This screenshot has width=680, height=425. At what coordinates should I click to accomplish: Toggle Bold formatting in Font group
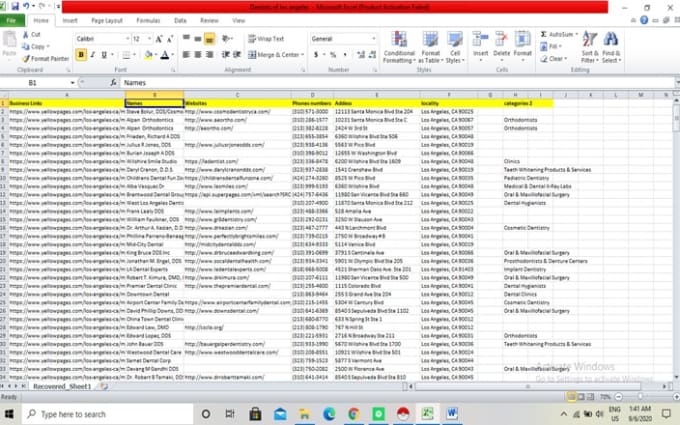(81, 55)
